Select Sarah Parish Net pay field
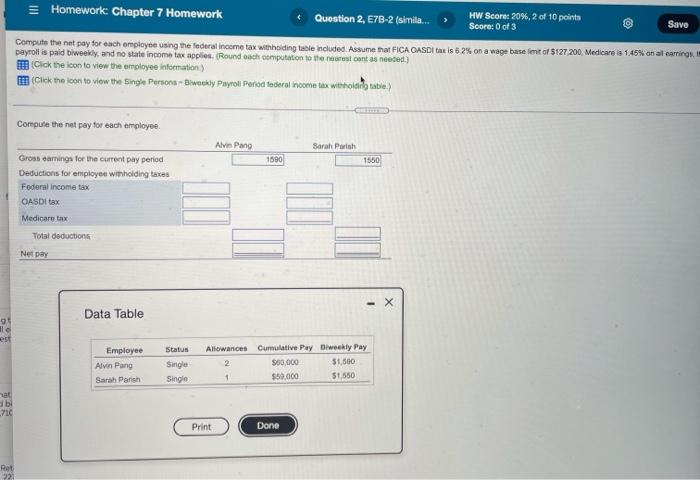 358,250
